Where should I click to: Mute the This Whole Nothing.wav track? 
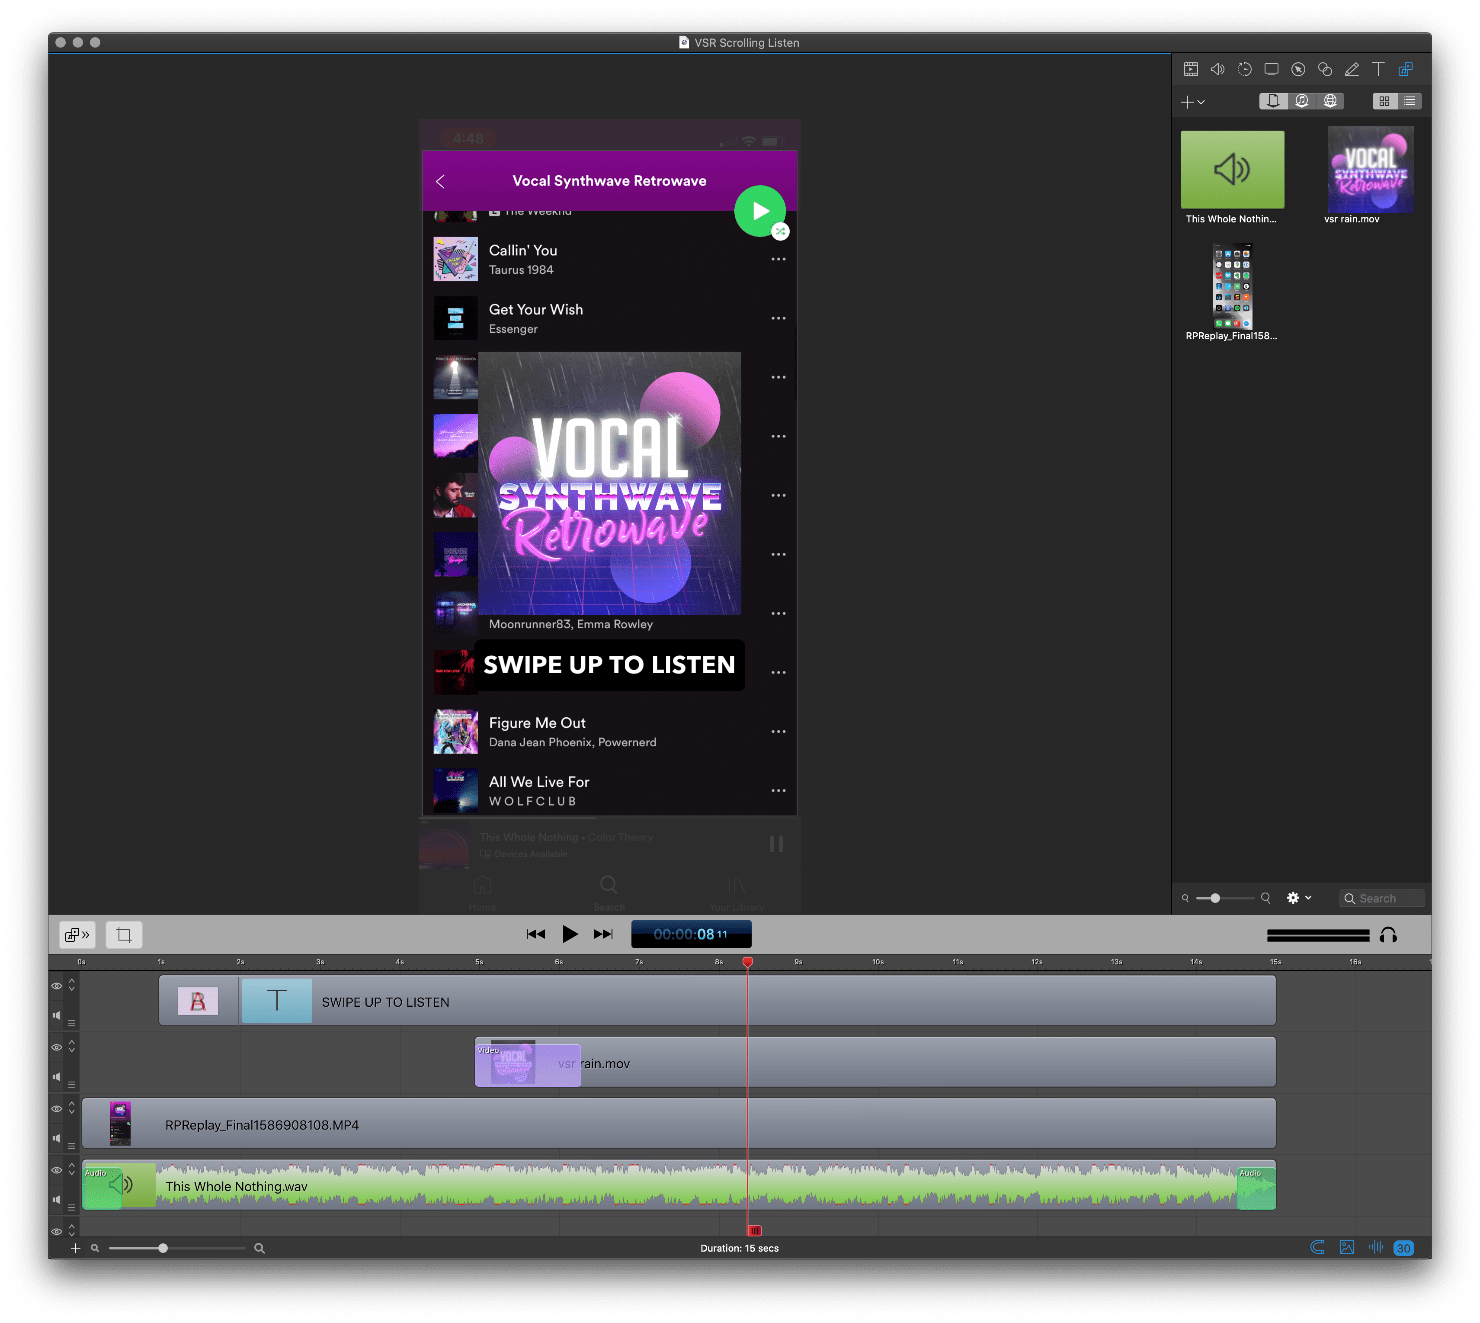pyautogui.click(x=56, y=1199)
